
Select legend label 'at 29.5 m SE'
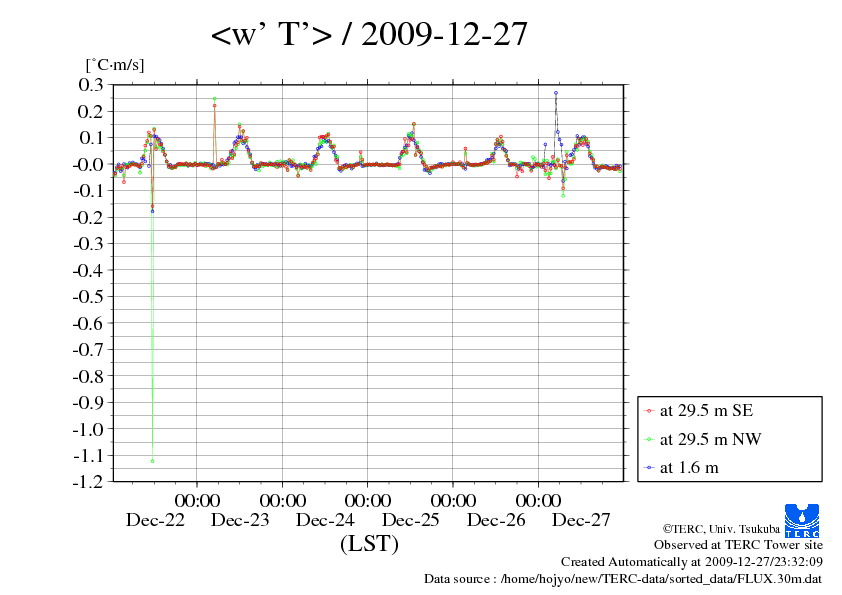[706, 411]
